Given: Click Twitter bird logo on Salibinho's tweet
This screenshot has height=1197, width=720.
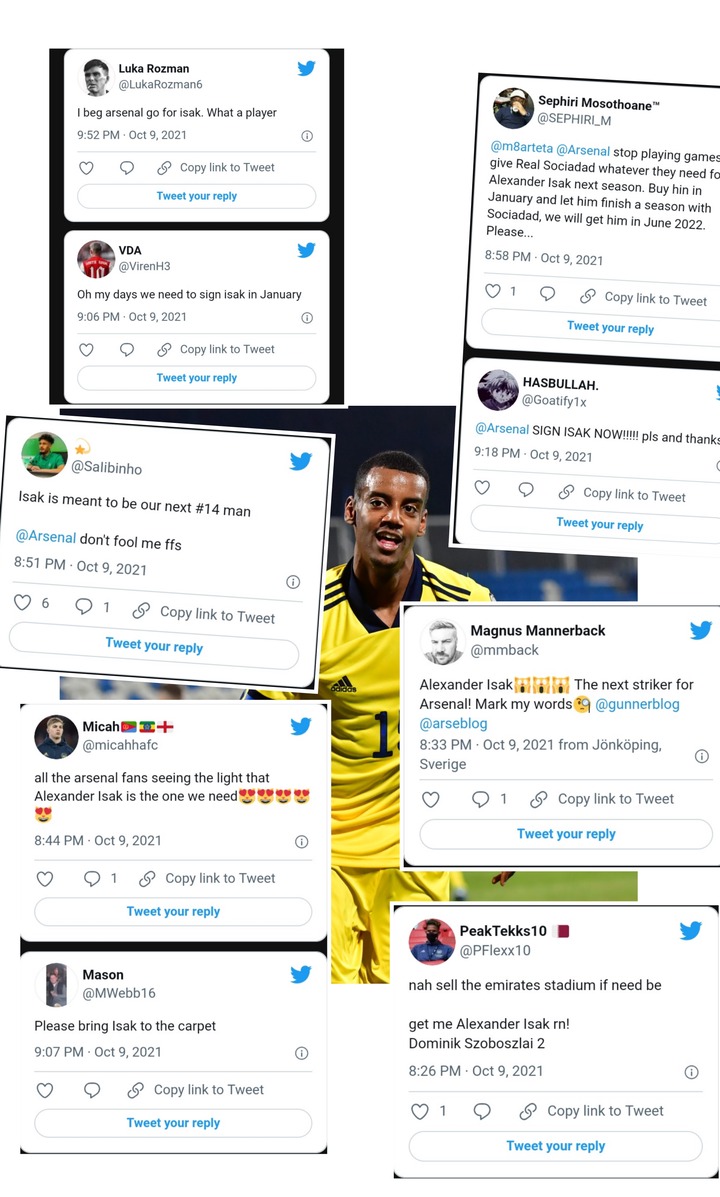Looking at the screenshot, I should (x=301, y=461).
